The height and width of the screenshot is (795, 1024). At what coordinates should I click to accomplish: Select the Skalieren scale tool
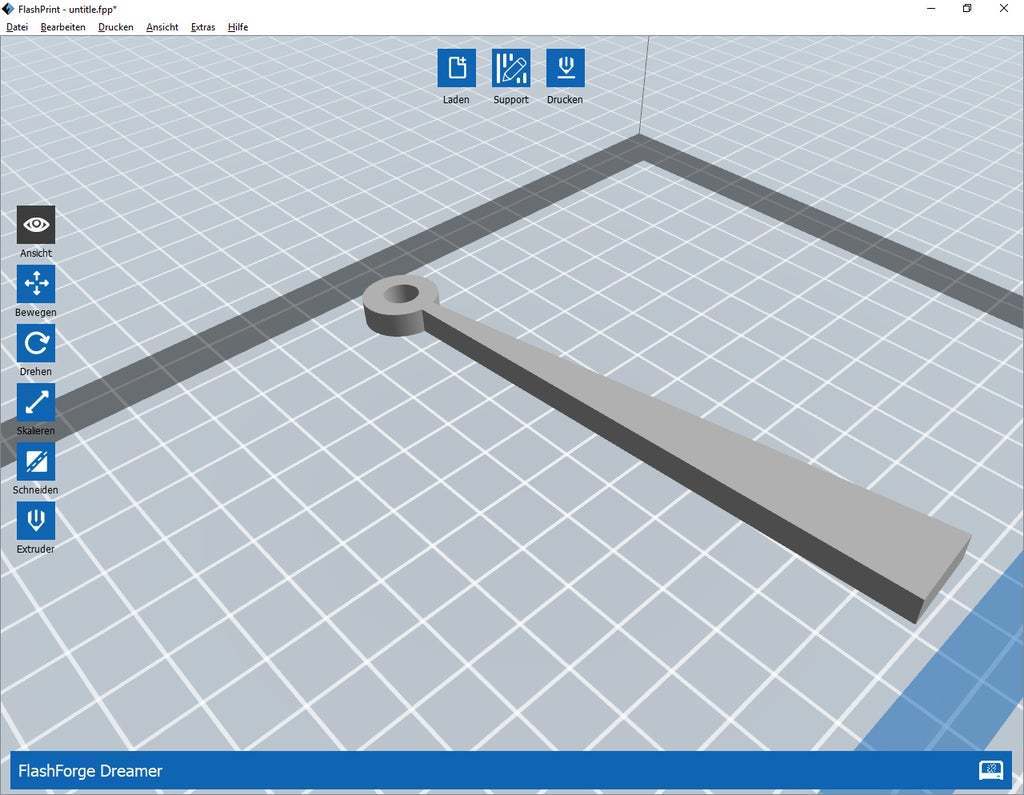click(x=36, y=402)
